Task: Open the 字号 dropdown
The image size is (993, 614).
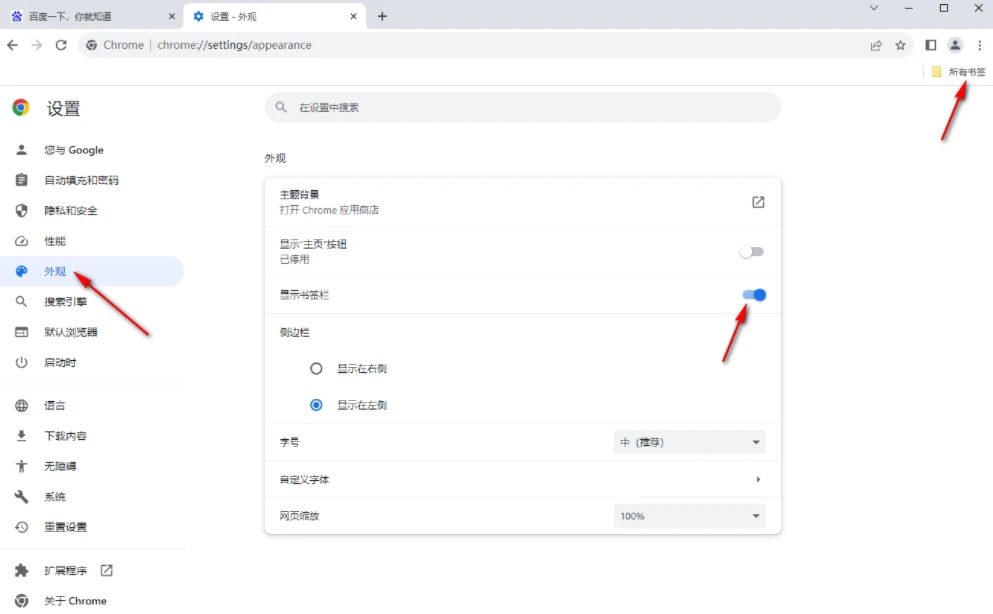Action: pos(689,441)
